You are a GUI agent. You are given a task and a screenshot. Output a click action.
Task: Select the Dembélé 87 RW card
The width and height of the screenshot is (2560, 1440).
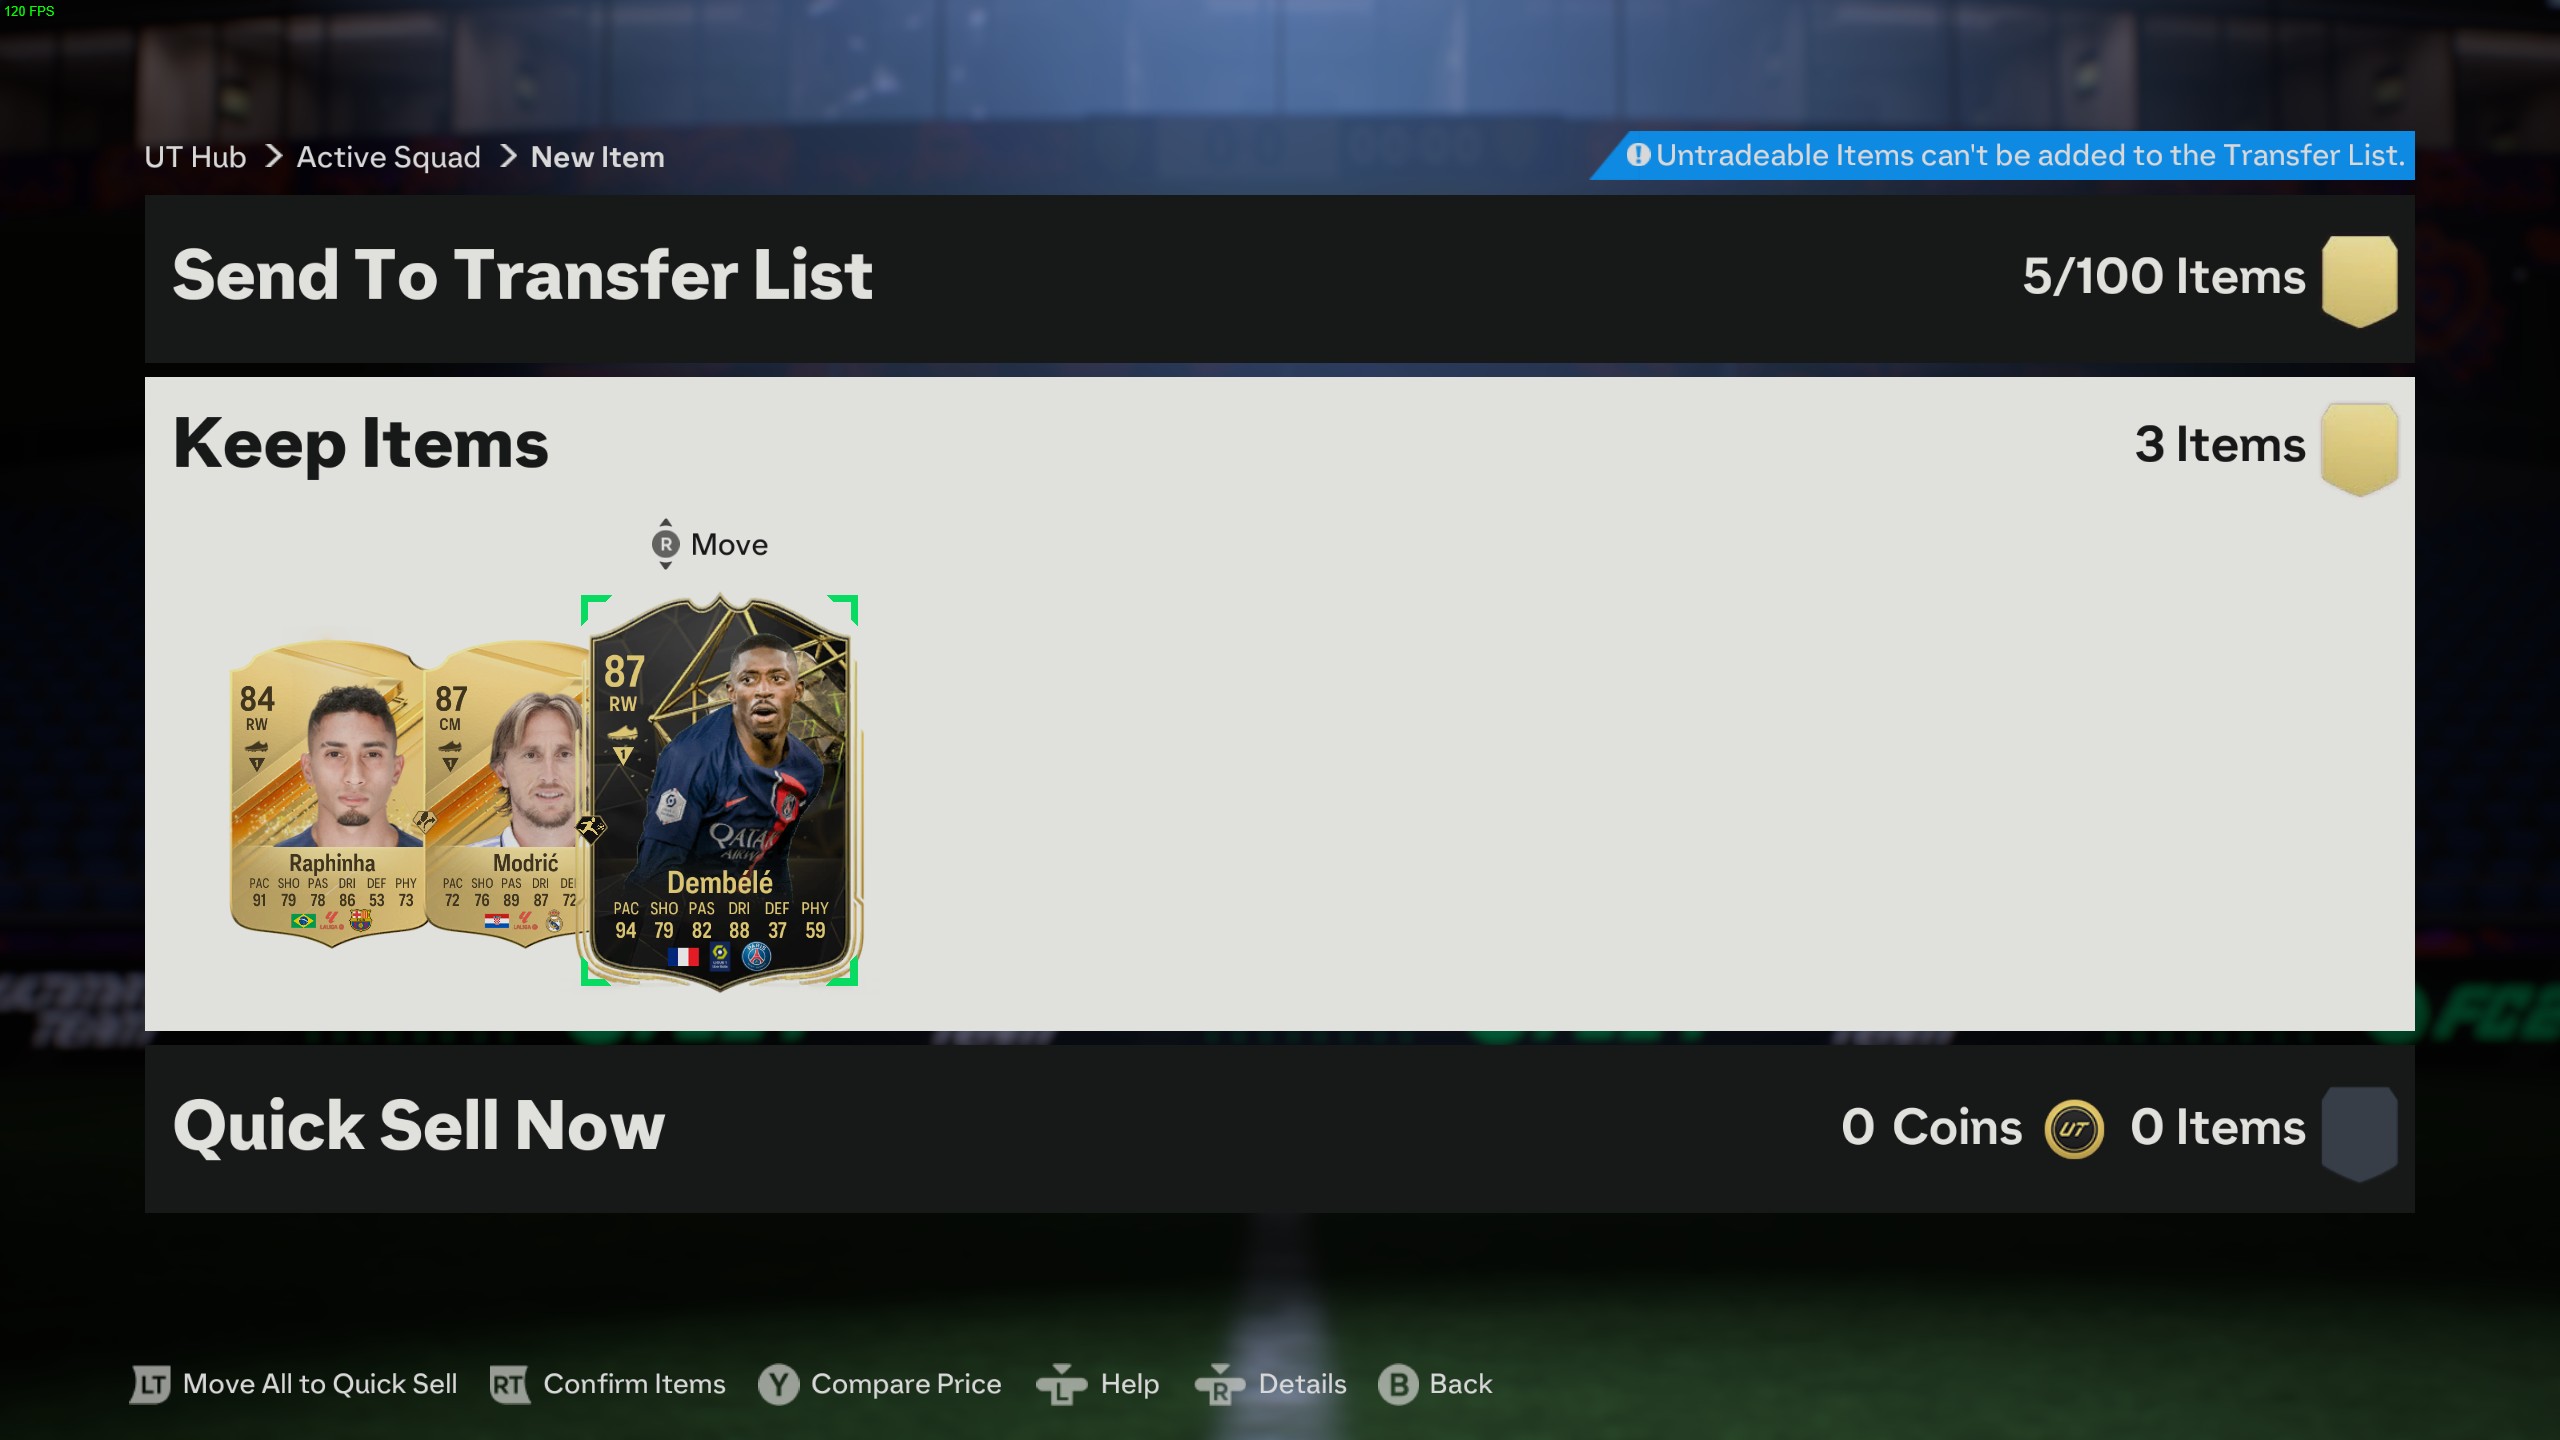[x=720, y=791]
